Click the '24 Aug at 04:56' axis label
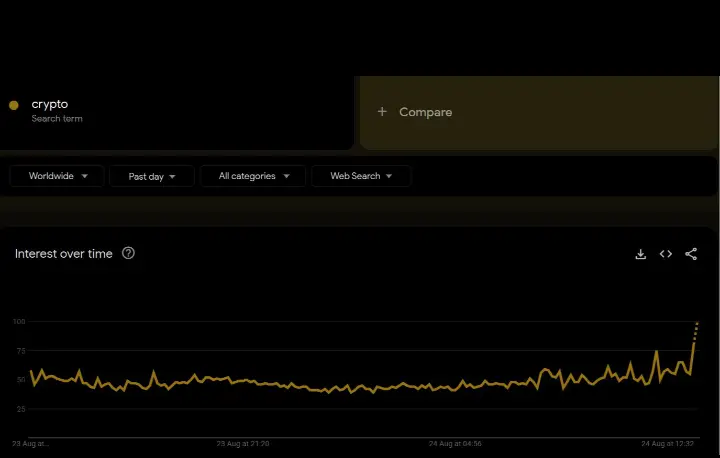720x458 pixels. [455, 444]
